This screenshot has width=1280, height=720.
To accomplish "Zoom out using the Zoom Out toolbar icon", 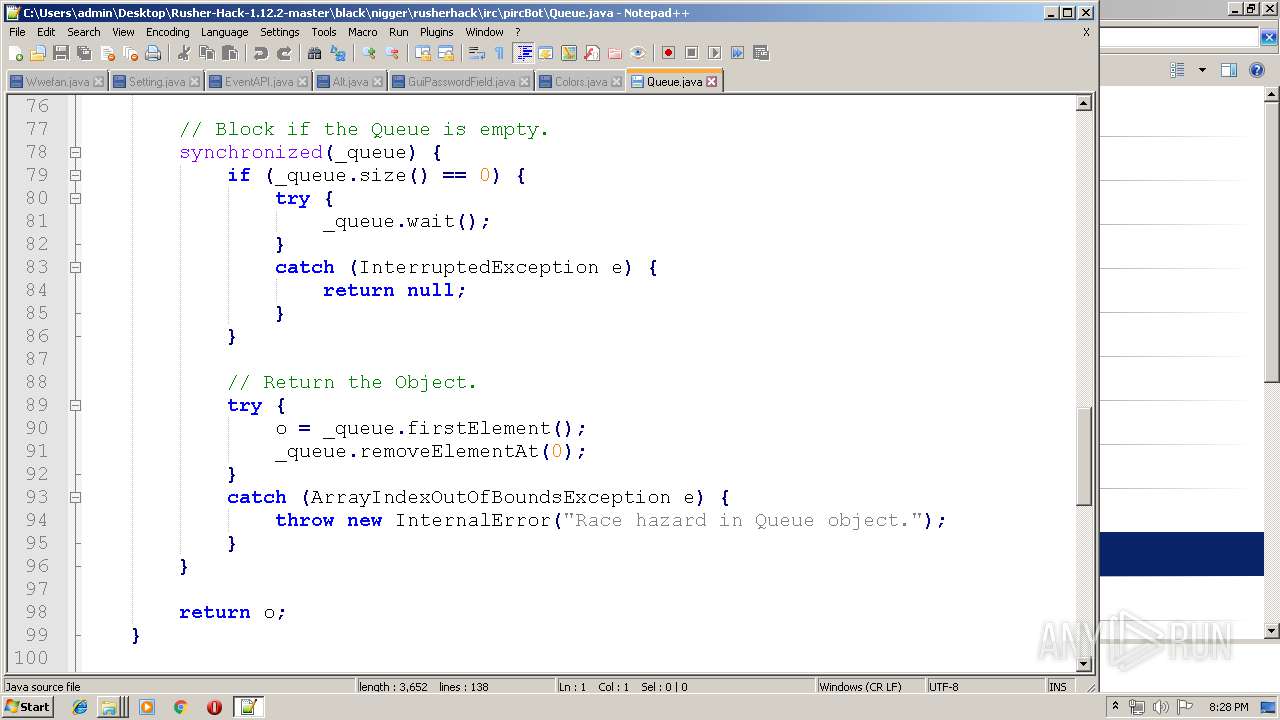I will [x=392, y=53].
